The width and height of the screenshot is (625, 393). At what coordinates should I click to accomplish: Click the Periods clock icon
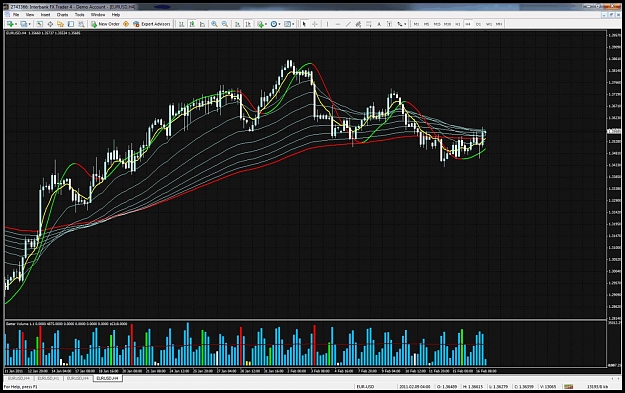273,24
